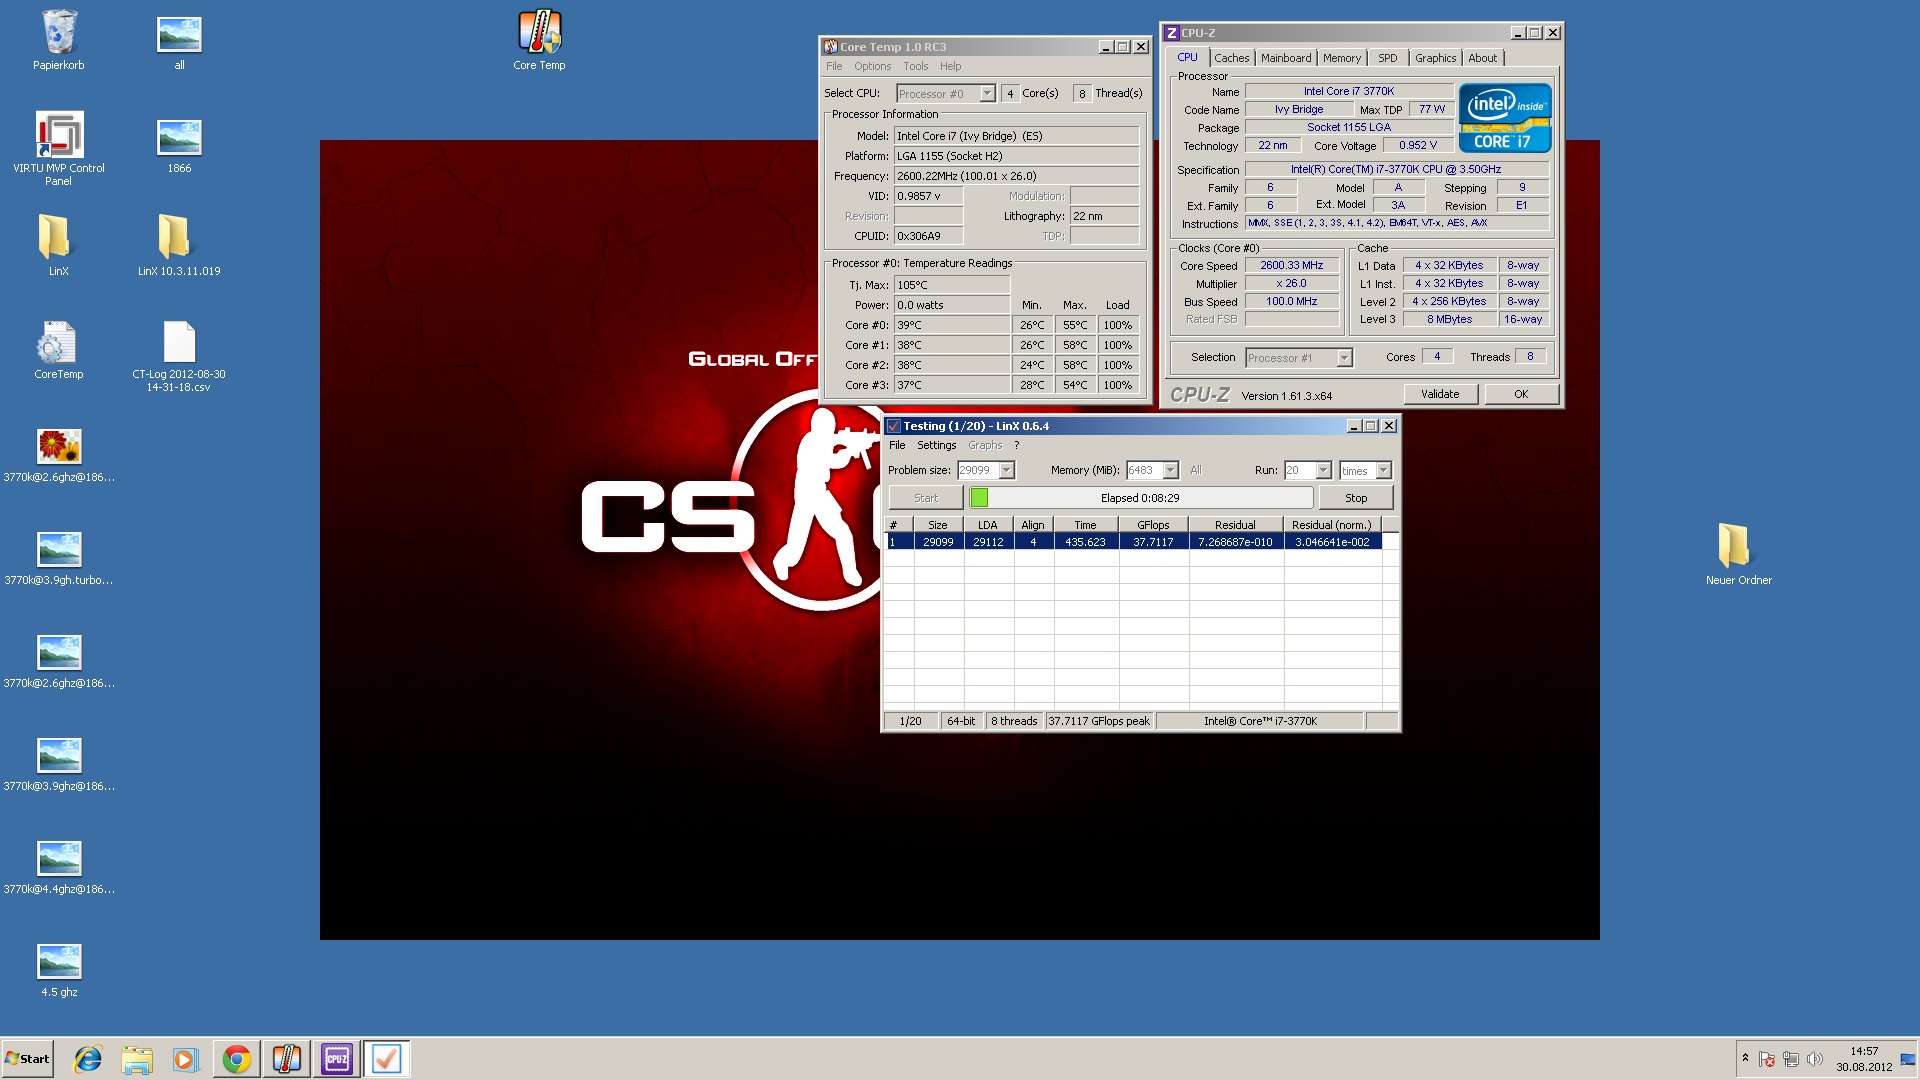1920x1080 pixels.
Task: Open Core Temp desktop shortcut
Action: pyautogui.click(x=539, y=33)
